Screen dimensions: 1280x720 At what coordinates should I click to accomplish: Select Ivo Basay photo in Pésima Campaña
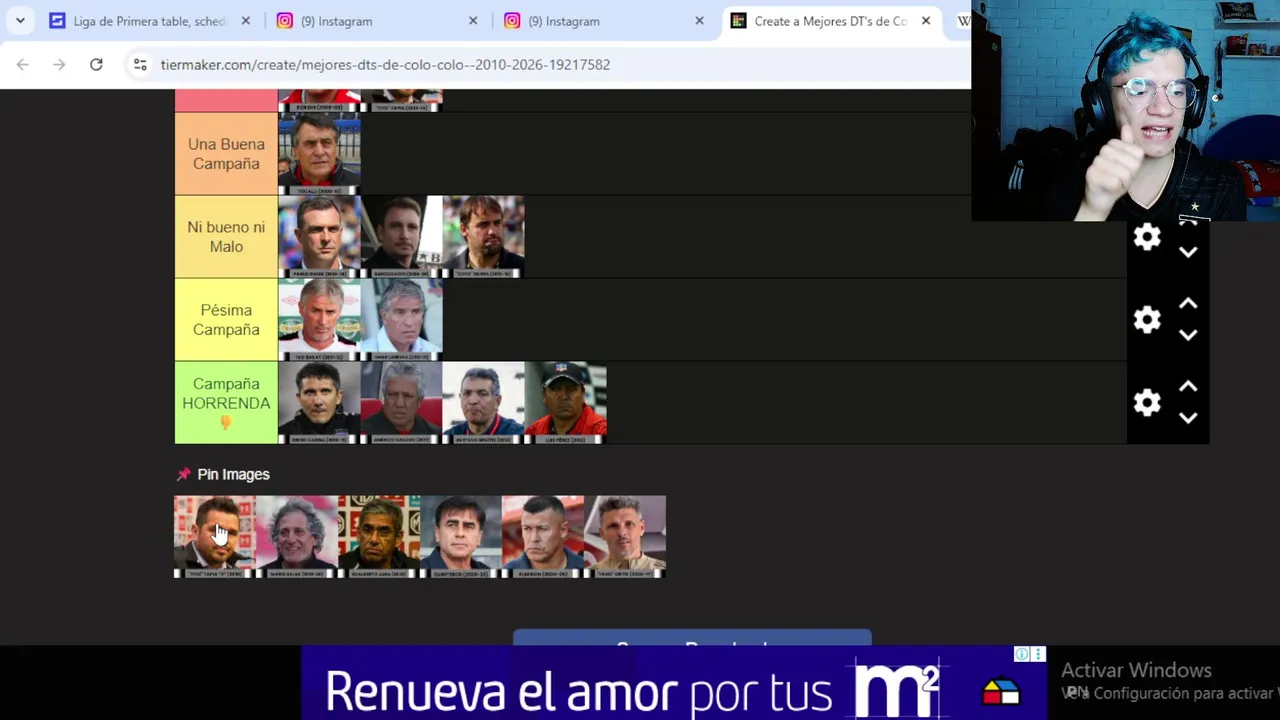pyautogui.click(x=319, y=320)
